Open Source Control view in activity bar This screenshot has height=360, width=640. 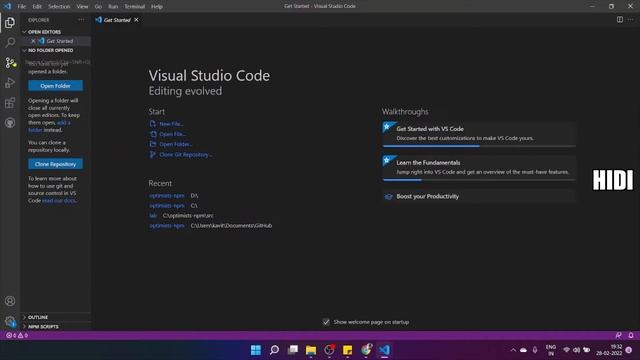pos(10,62)
